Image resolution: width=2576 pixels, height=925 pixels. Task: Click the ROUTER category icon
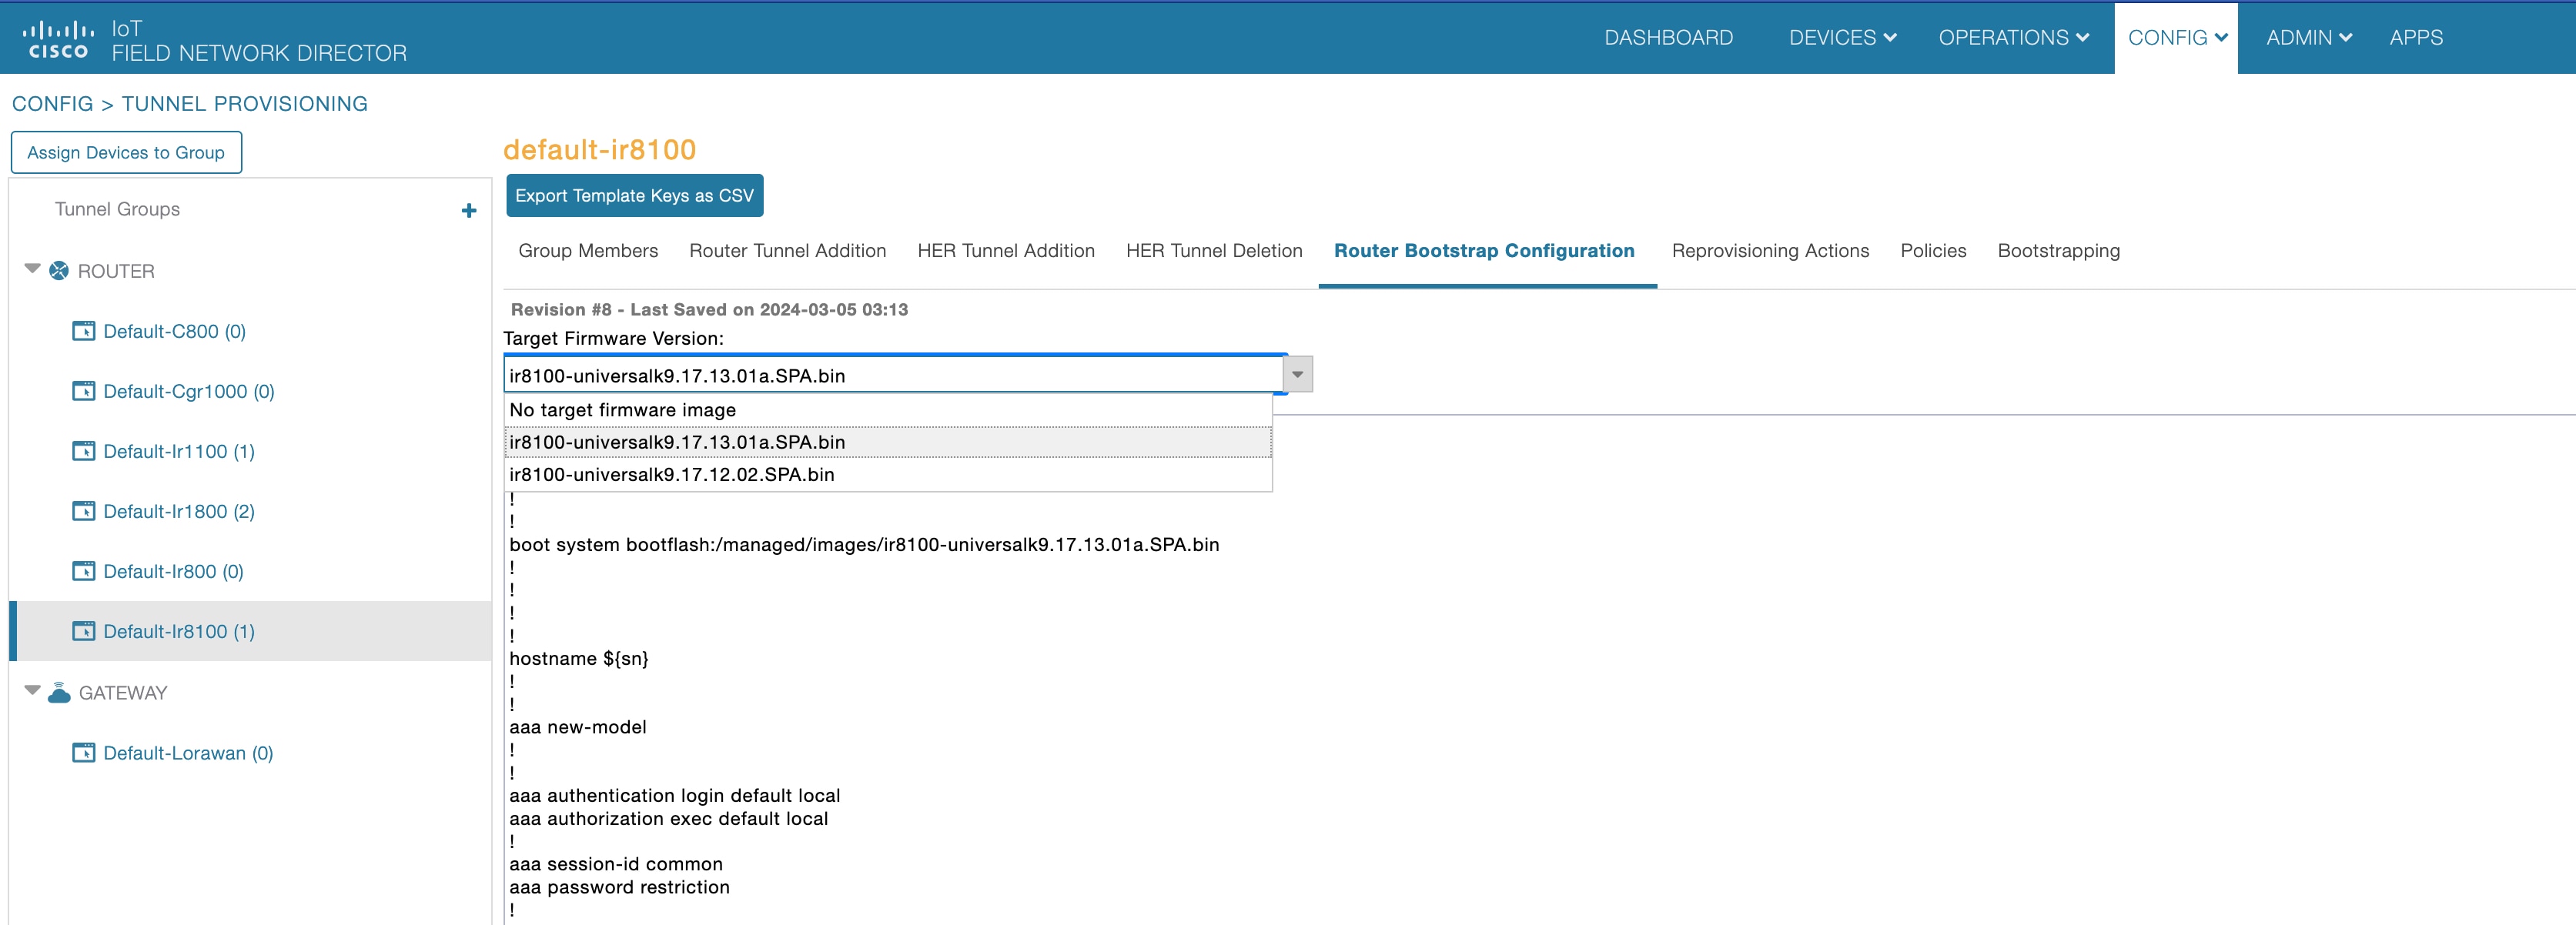[x=59, y=271]
